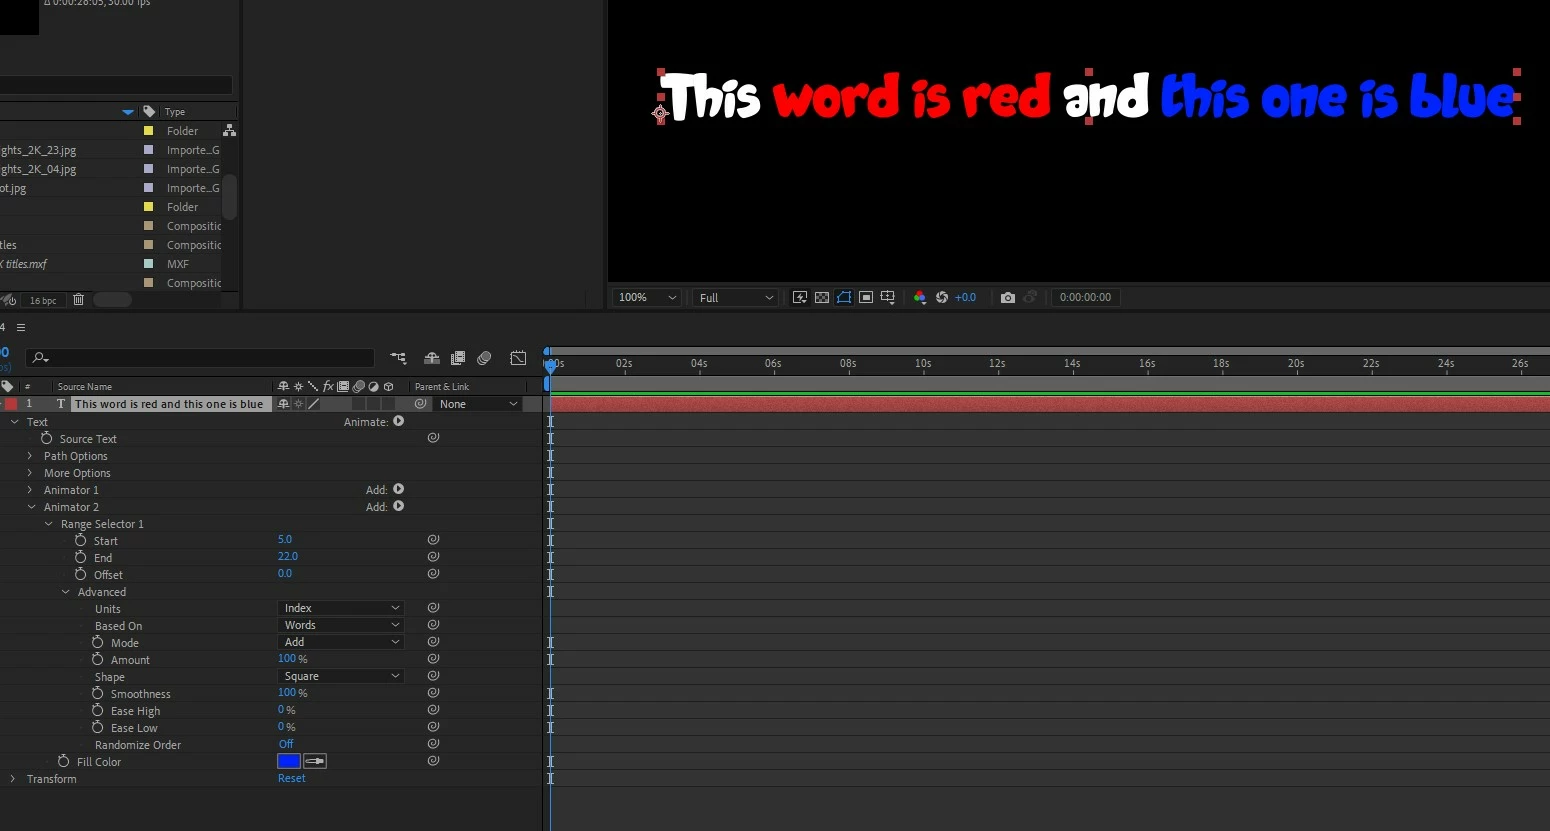Open Shape Square dropdown
The height and width of the screenshot is (831, 1550).
[340, 676]
